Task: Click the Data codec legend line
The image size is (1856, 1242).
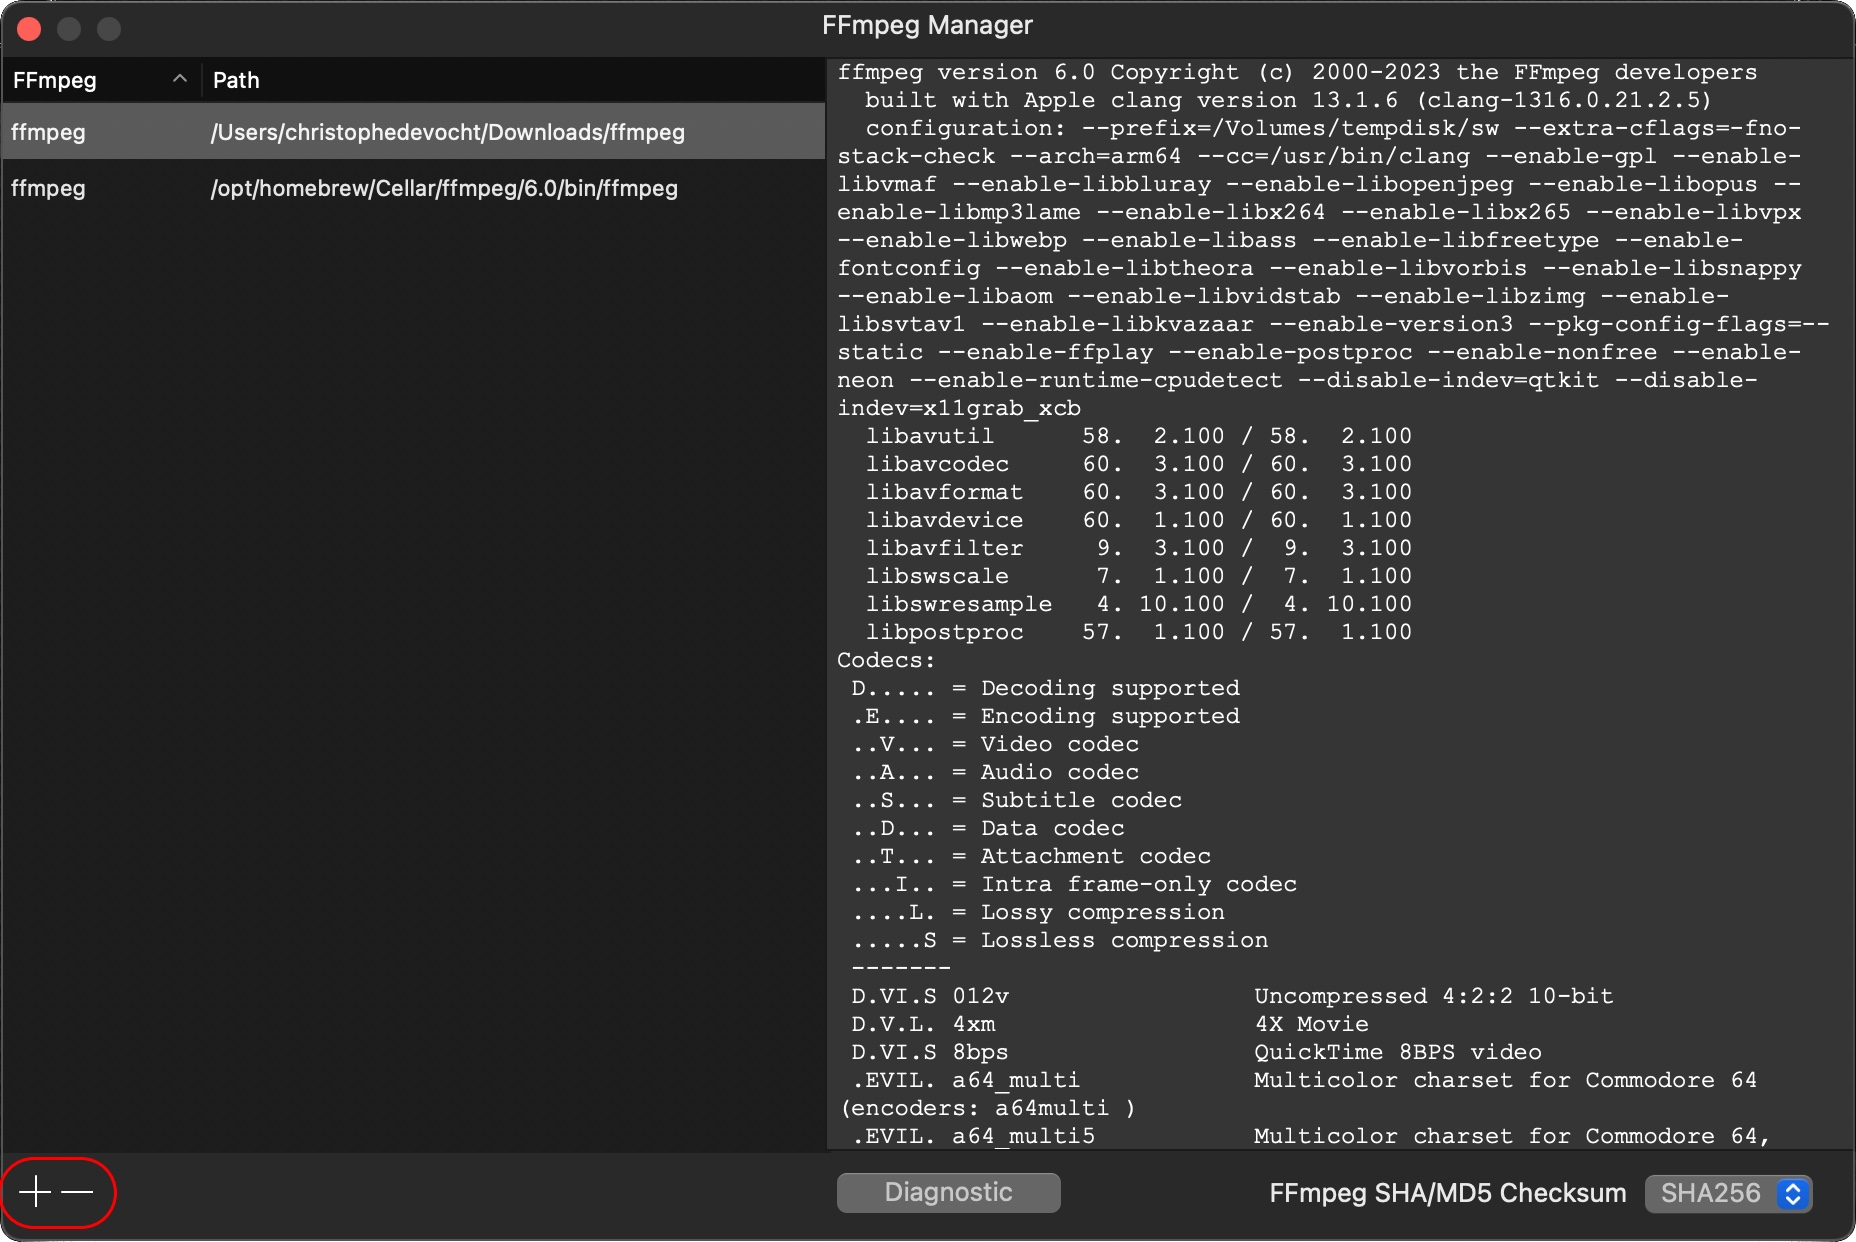Action: point(988,828)
